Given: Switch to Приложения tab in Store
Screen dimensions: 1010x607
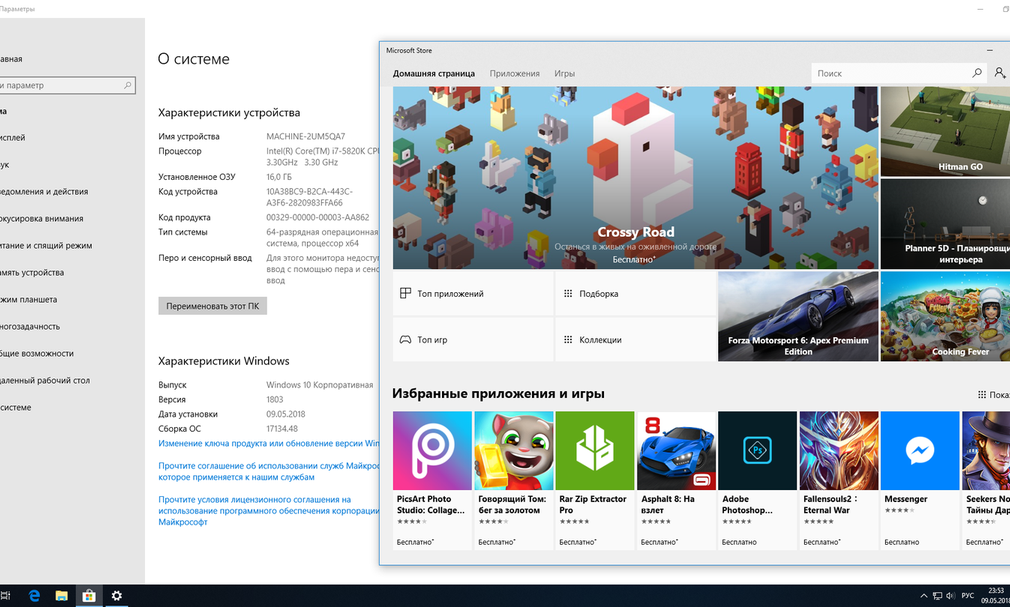Looking at the screenshot, I should (x=514, y=73).
